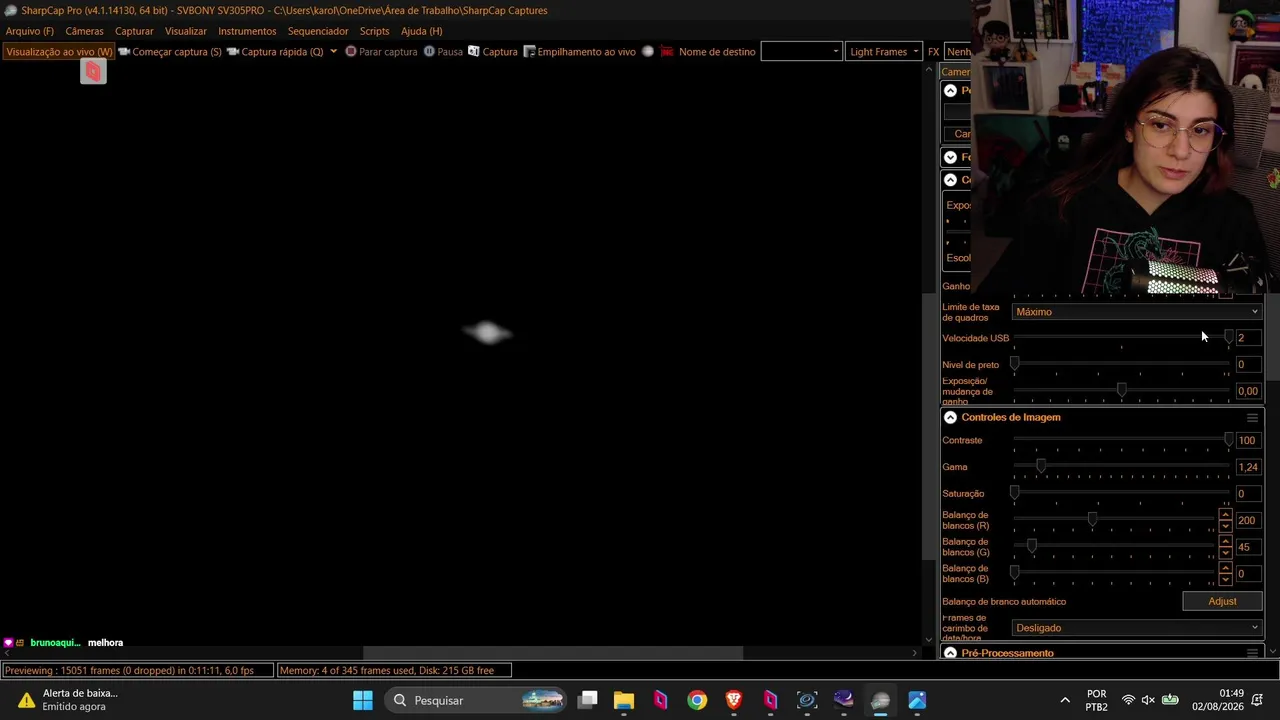This screenshot has width=1280, height=720.
Task: Open the Pré-Processamento options menu
Action: [1251, 653]
